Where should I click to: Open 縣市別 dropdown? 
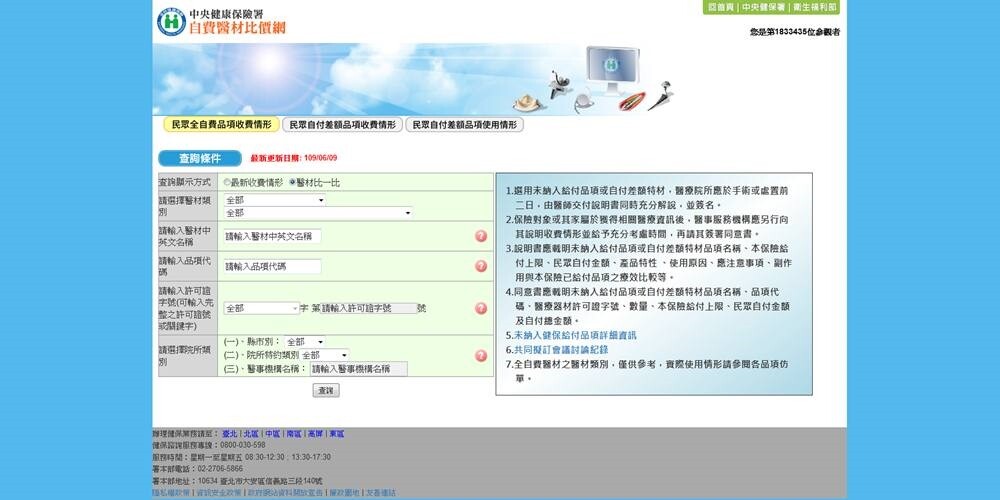(x=305, y=342)
